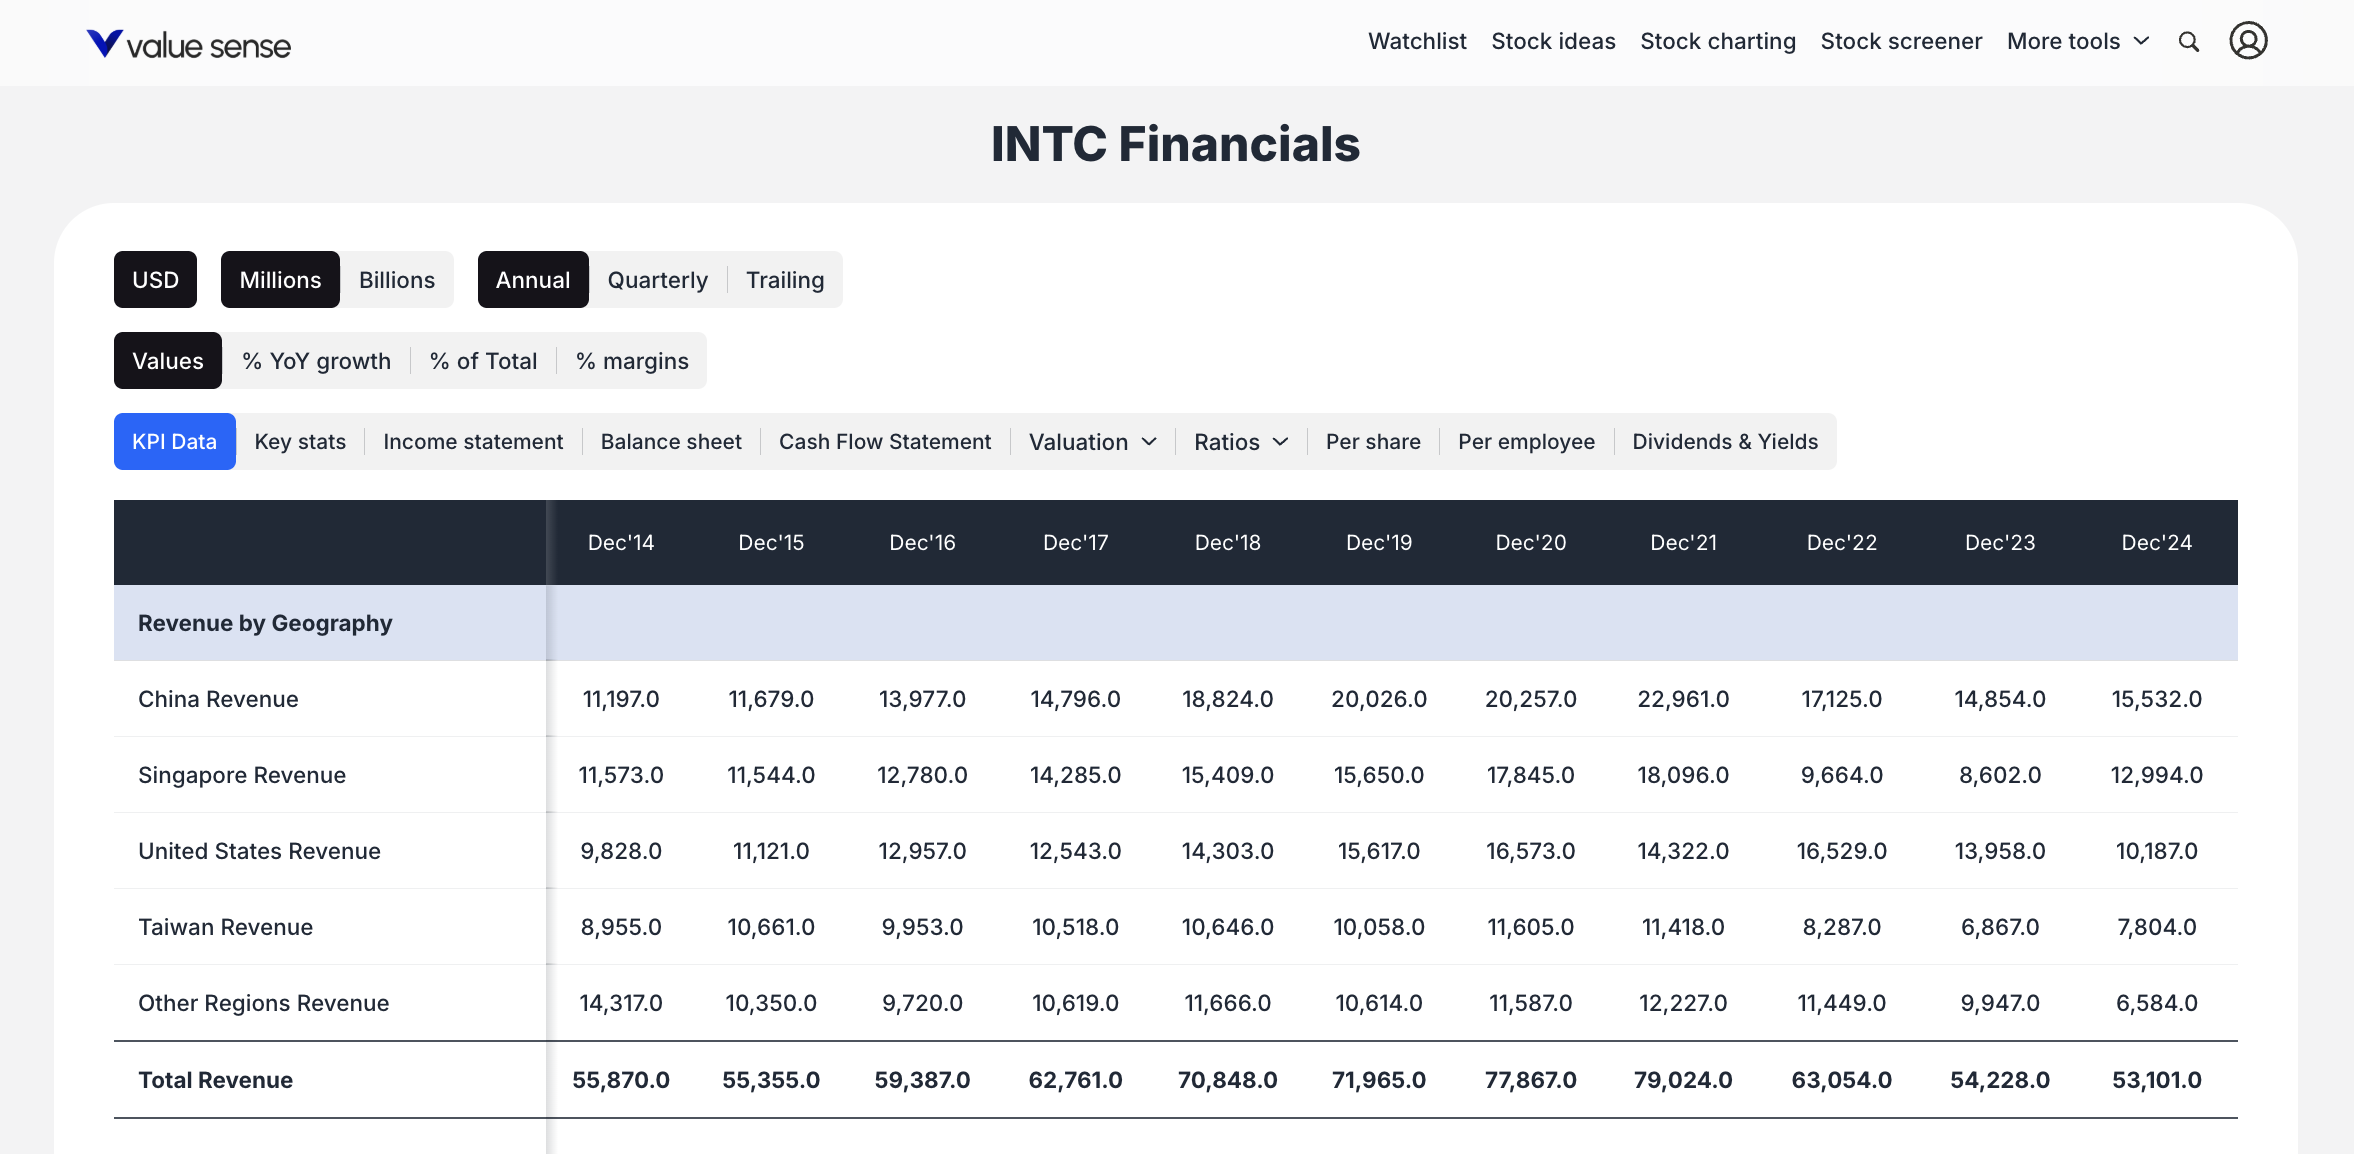Viewport: 2354px width, 1154px height.
Task: Select the Key stats tab
Action: (x=300, y=441)
